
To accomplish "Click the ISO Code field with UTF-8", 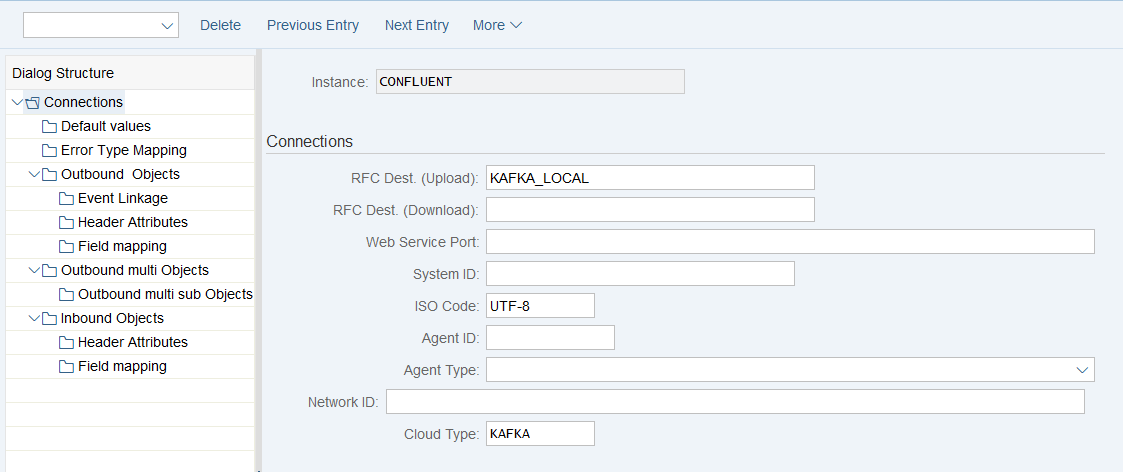I will [x=541, y=306].
